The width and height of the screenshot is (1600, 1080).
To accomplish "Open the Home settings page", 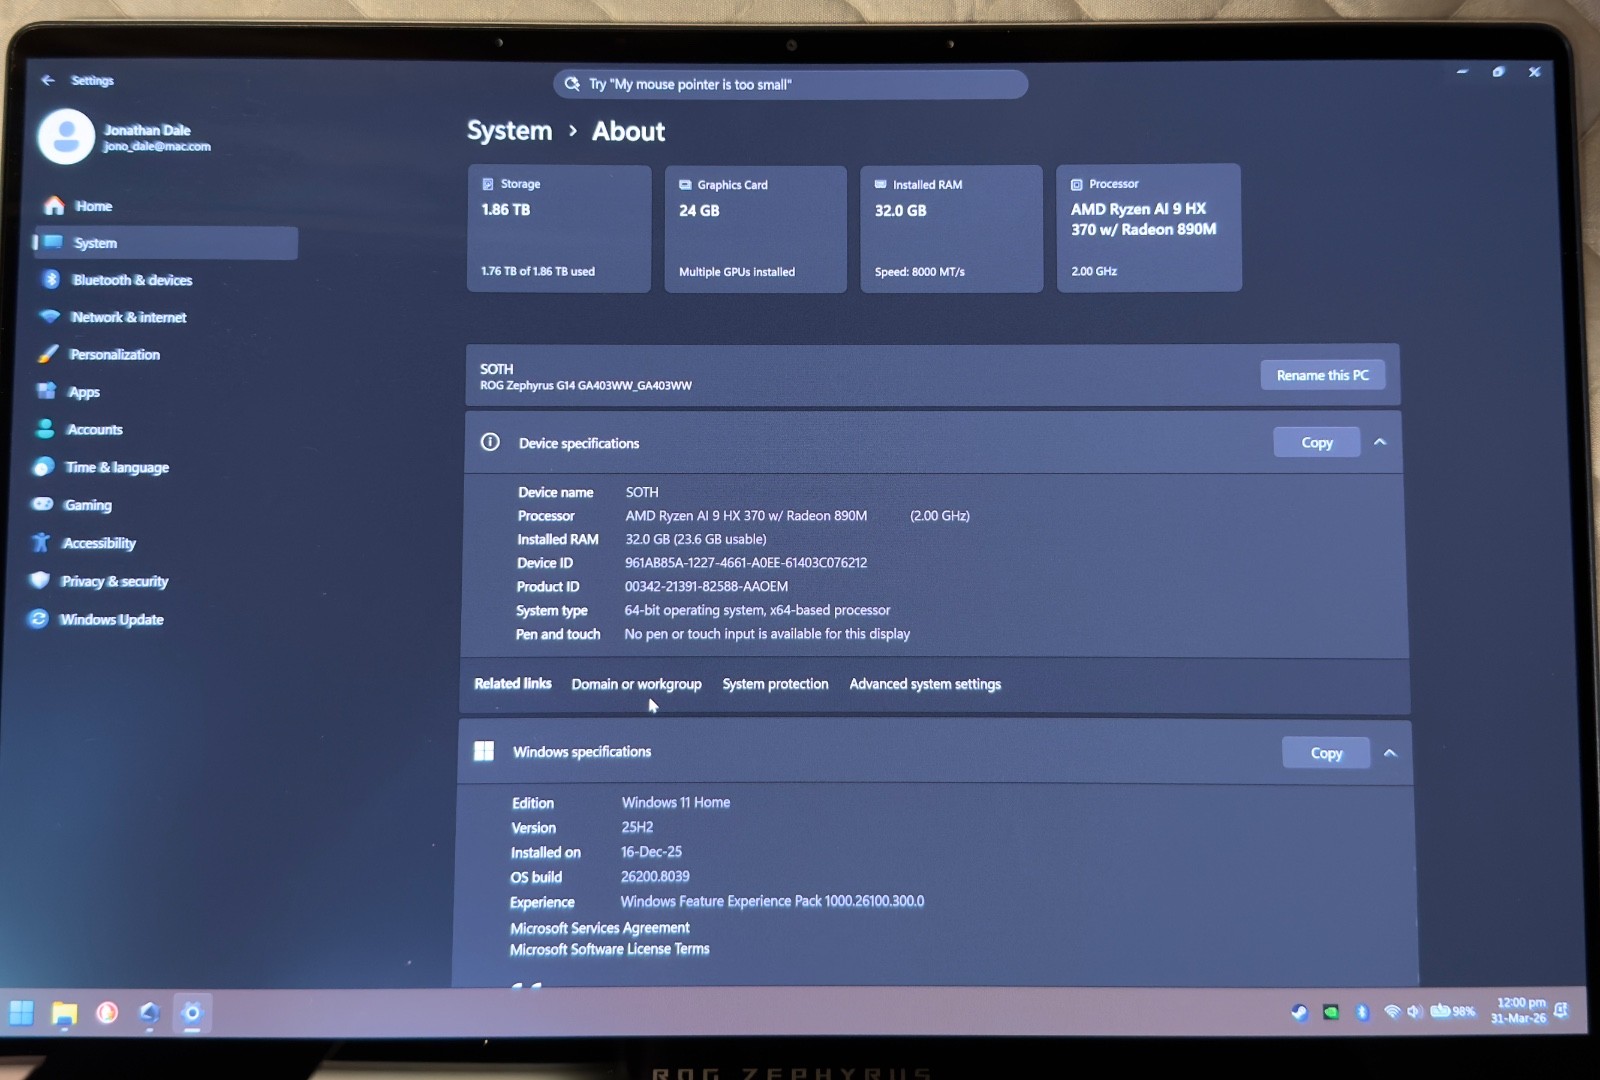I will 165,206.
